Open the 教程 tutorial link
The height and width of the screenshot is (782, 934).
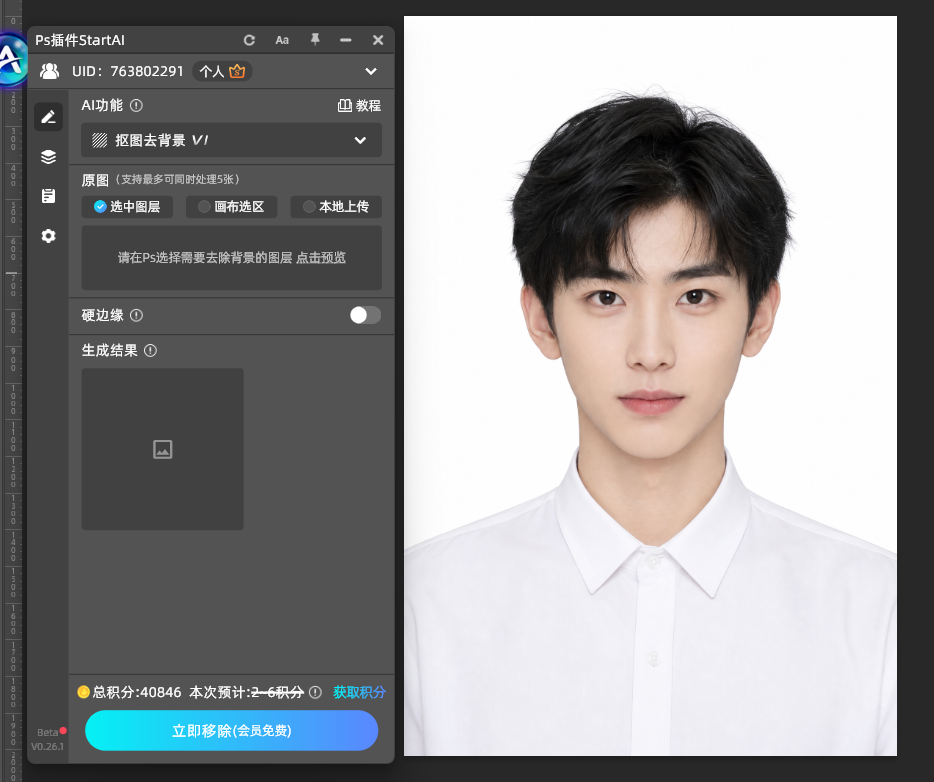pyautogui.click(x=359, y=105)
